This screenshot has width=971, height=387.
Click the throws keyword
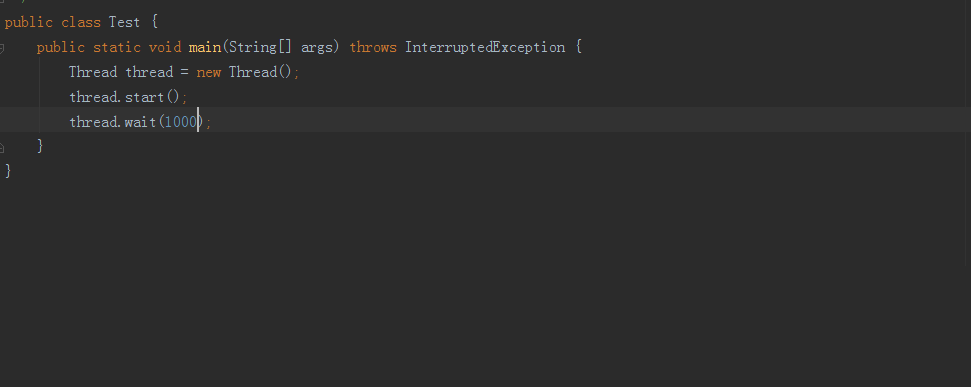click(x=373, y=48)
